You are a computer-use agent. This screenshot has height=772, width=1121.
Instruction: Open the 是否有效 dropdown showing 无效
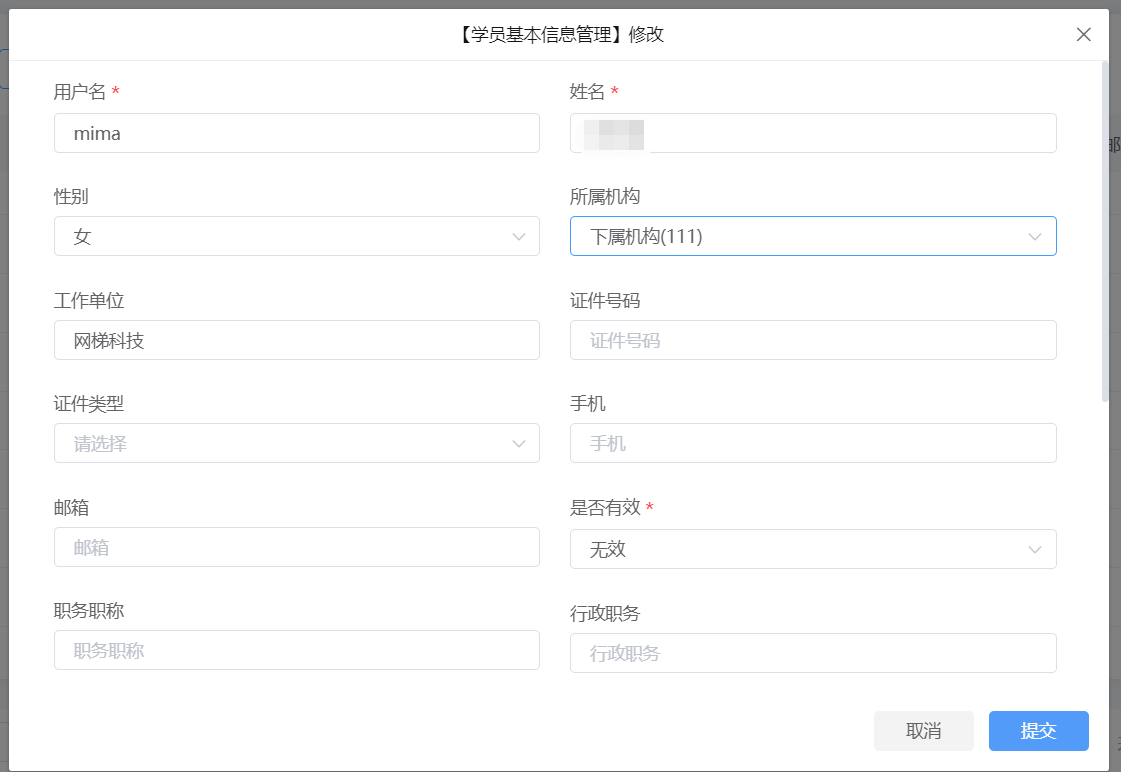pos(813,549)
